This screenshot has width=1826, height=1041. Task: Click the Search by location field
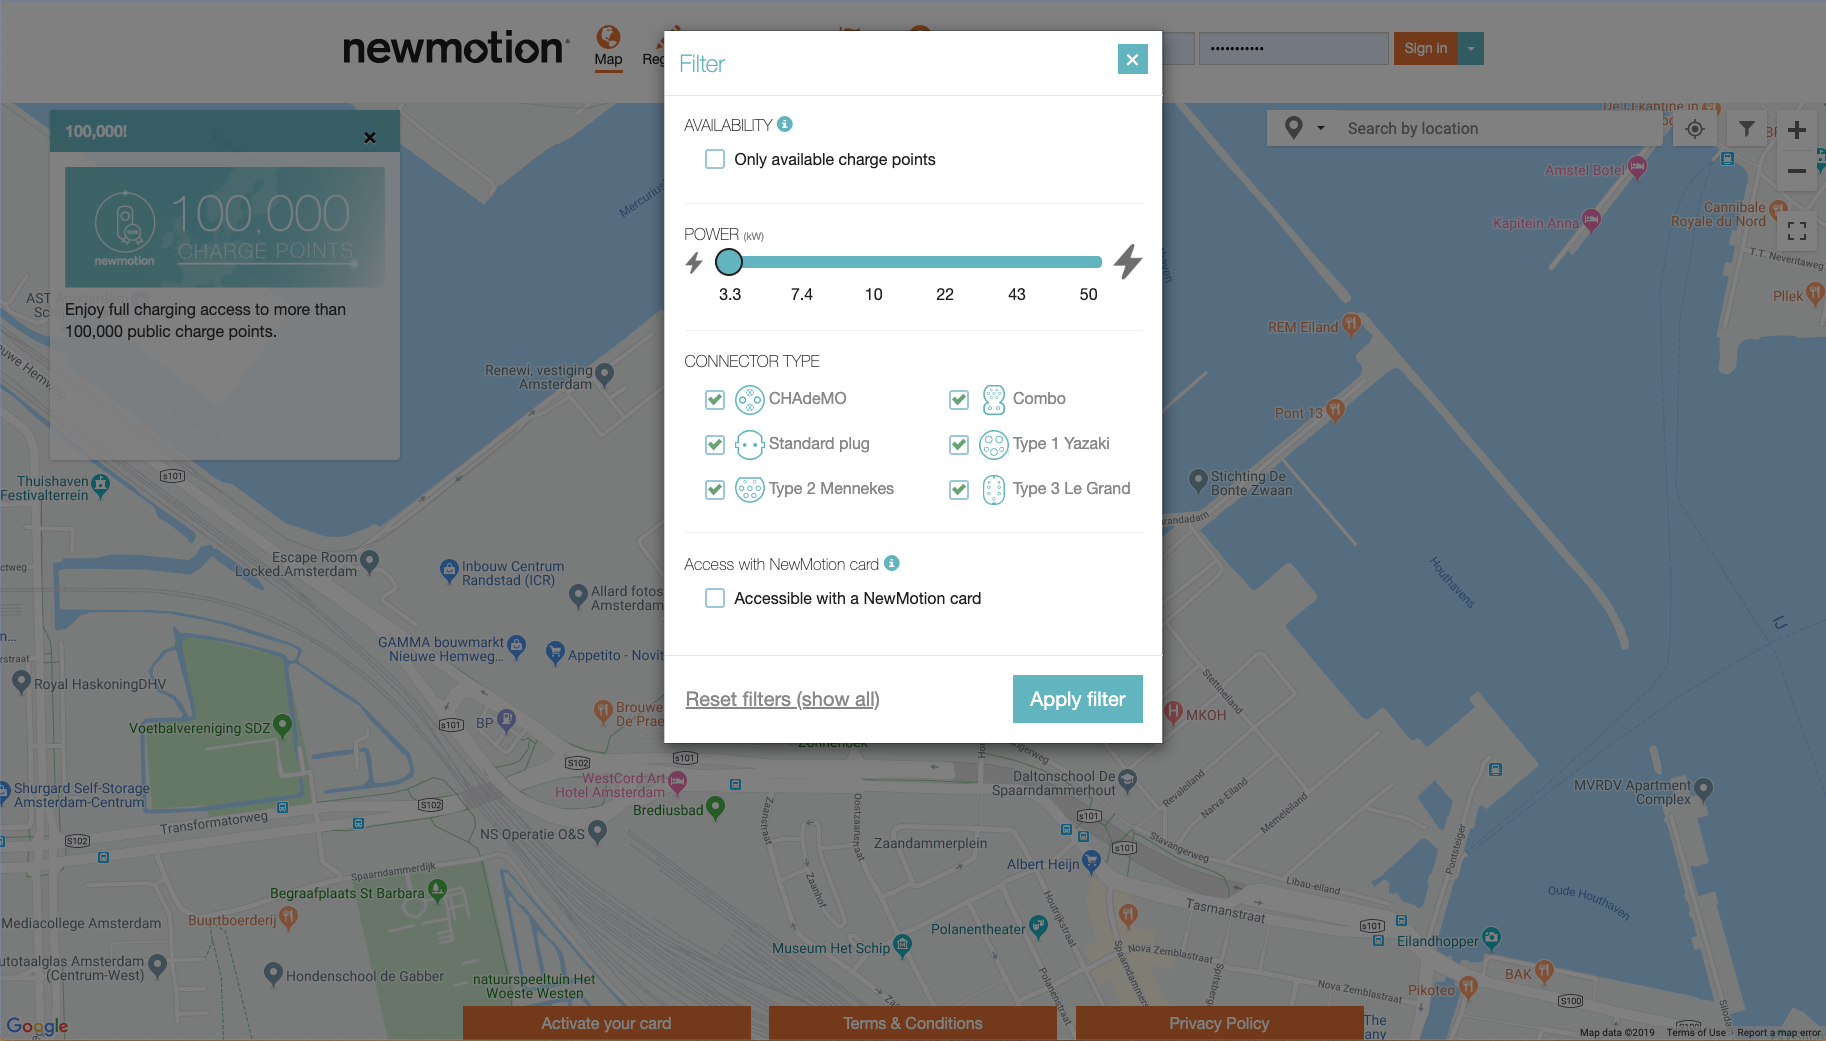coord(1500,128)
